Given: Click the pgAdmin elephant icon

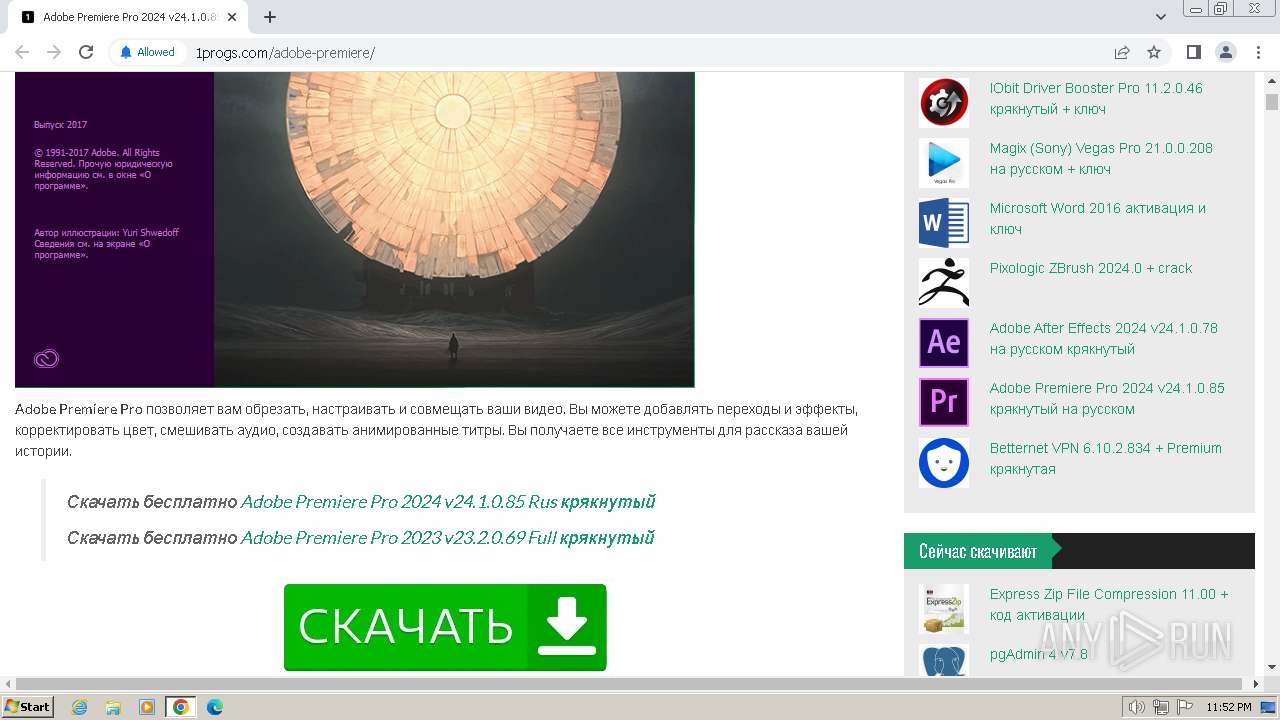Looking at the screenshot, I should [x=944, y=660].
